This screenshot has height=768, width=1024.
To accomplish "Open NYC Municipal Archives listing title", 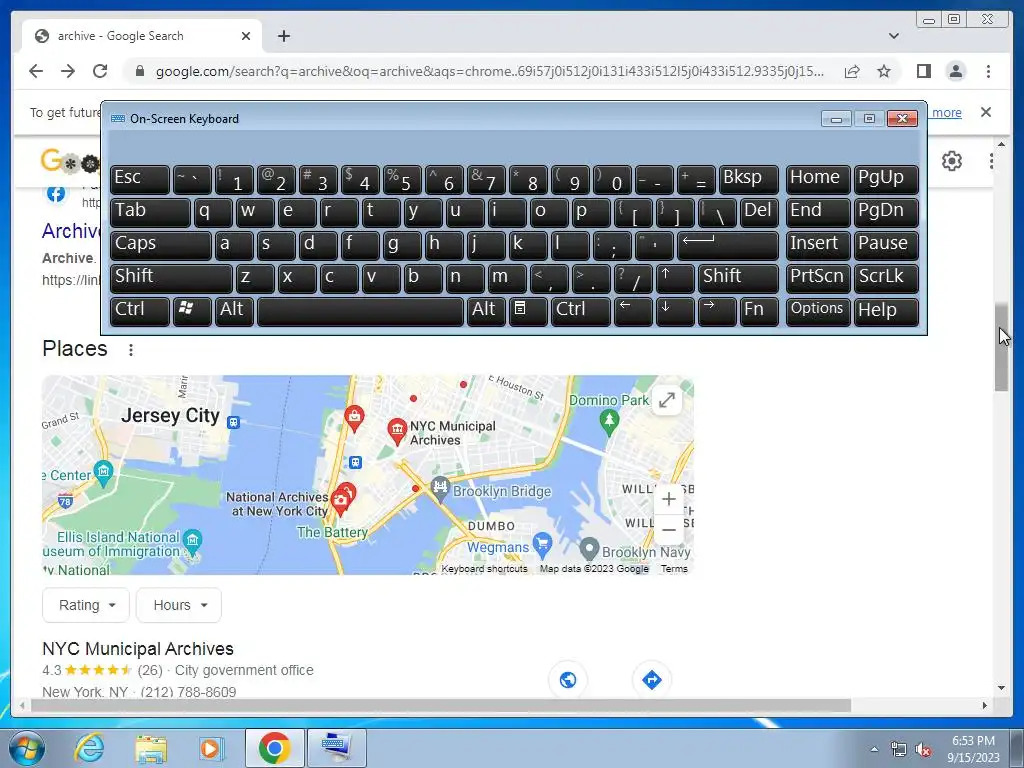I will click(x=138, y=648).
